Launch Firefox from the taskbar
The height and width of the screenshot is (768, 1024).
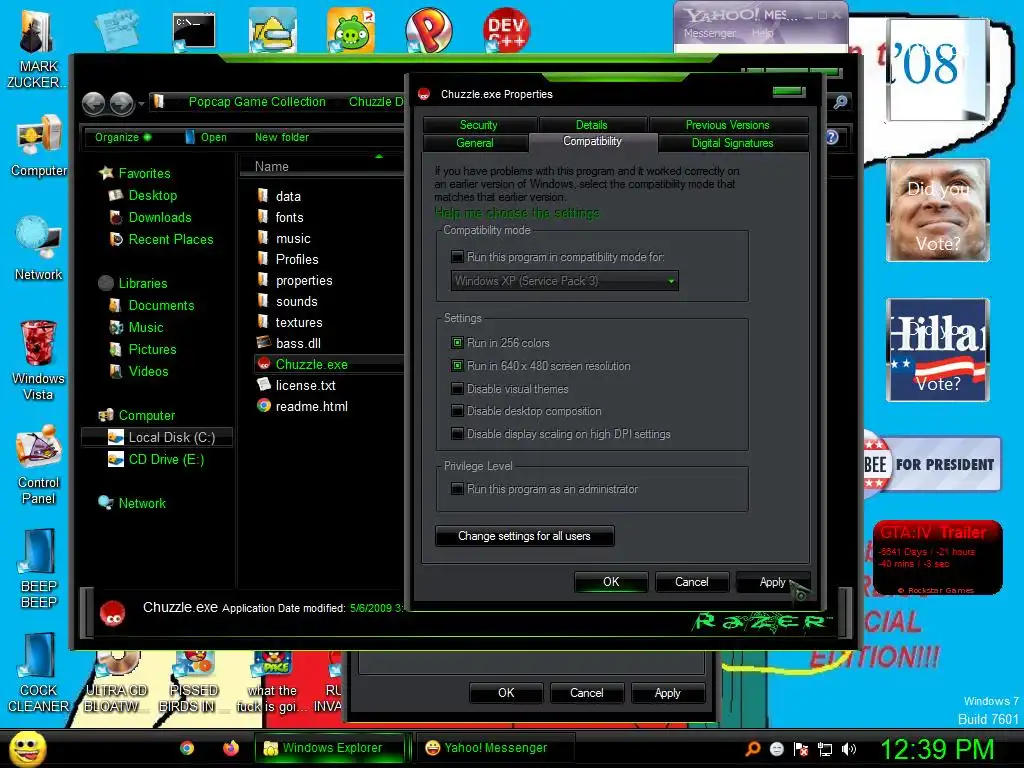pyautogui.click(x=231, y=748)
